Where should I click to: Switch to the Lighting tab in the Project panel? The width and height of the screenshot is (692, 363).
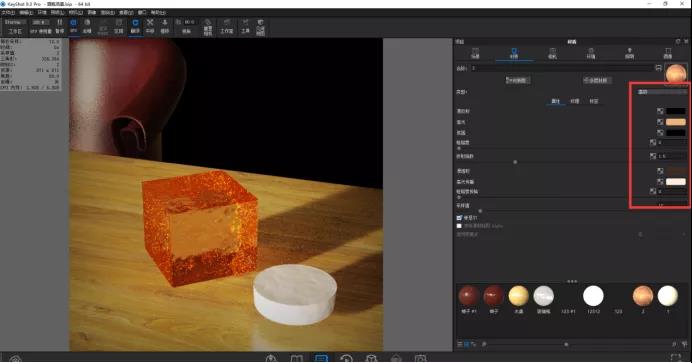(x=630, y=53)
